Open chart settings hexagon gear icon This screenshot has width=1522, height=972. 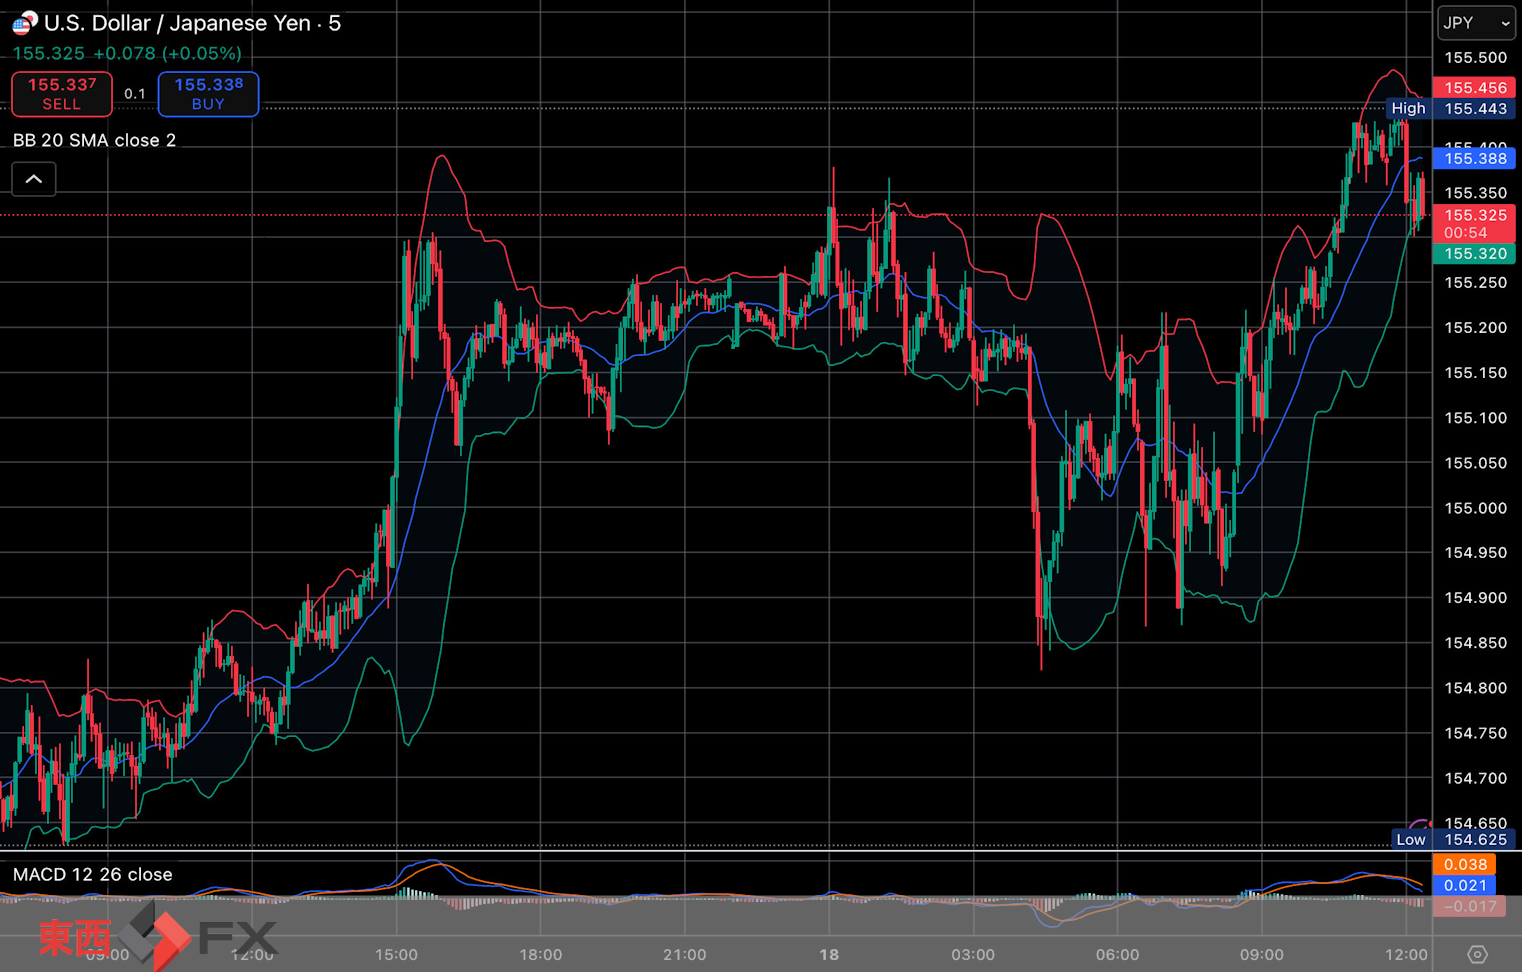(x=1476, y=954)
